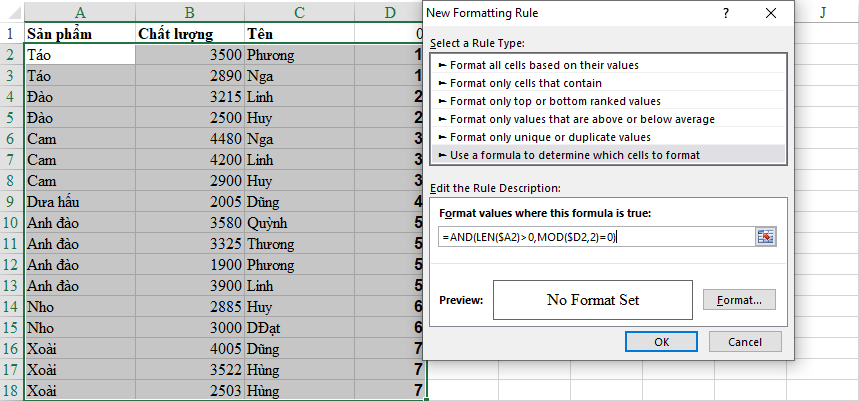The height and width of the screenshot is (401, 859).
Task: Confirm the rule with OK
Action: (661, 342)
